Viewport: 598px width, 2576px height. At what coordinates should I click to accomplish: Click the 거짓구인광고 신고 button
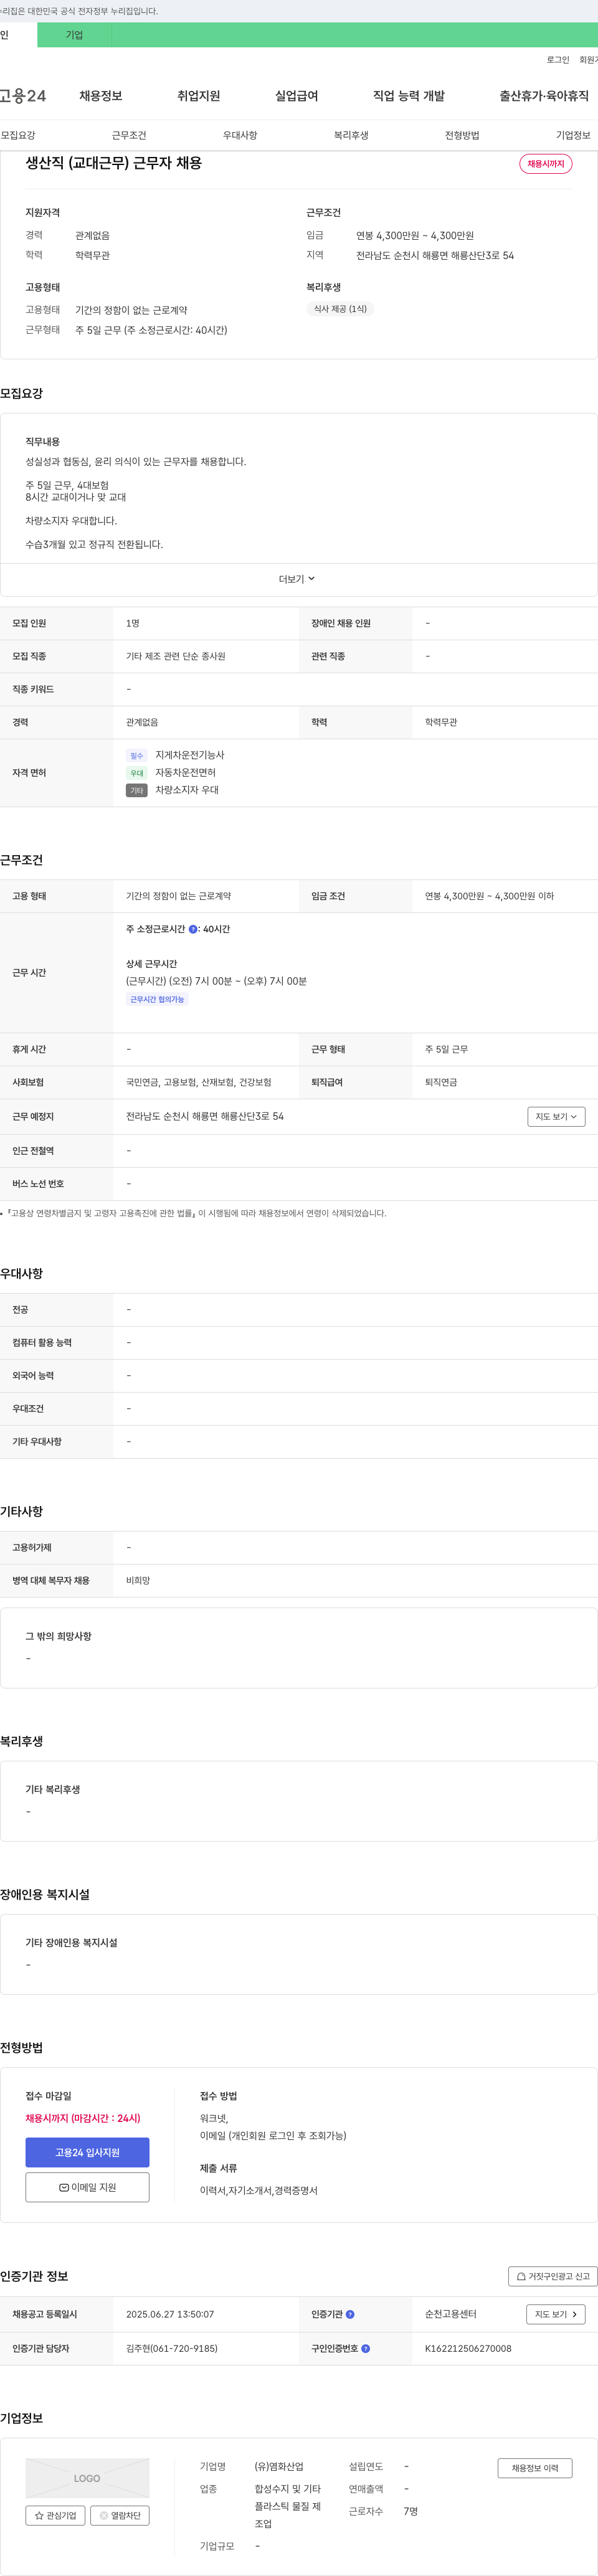(x=553, y=2276)
